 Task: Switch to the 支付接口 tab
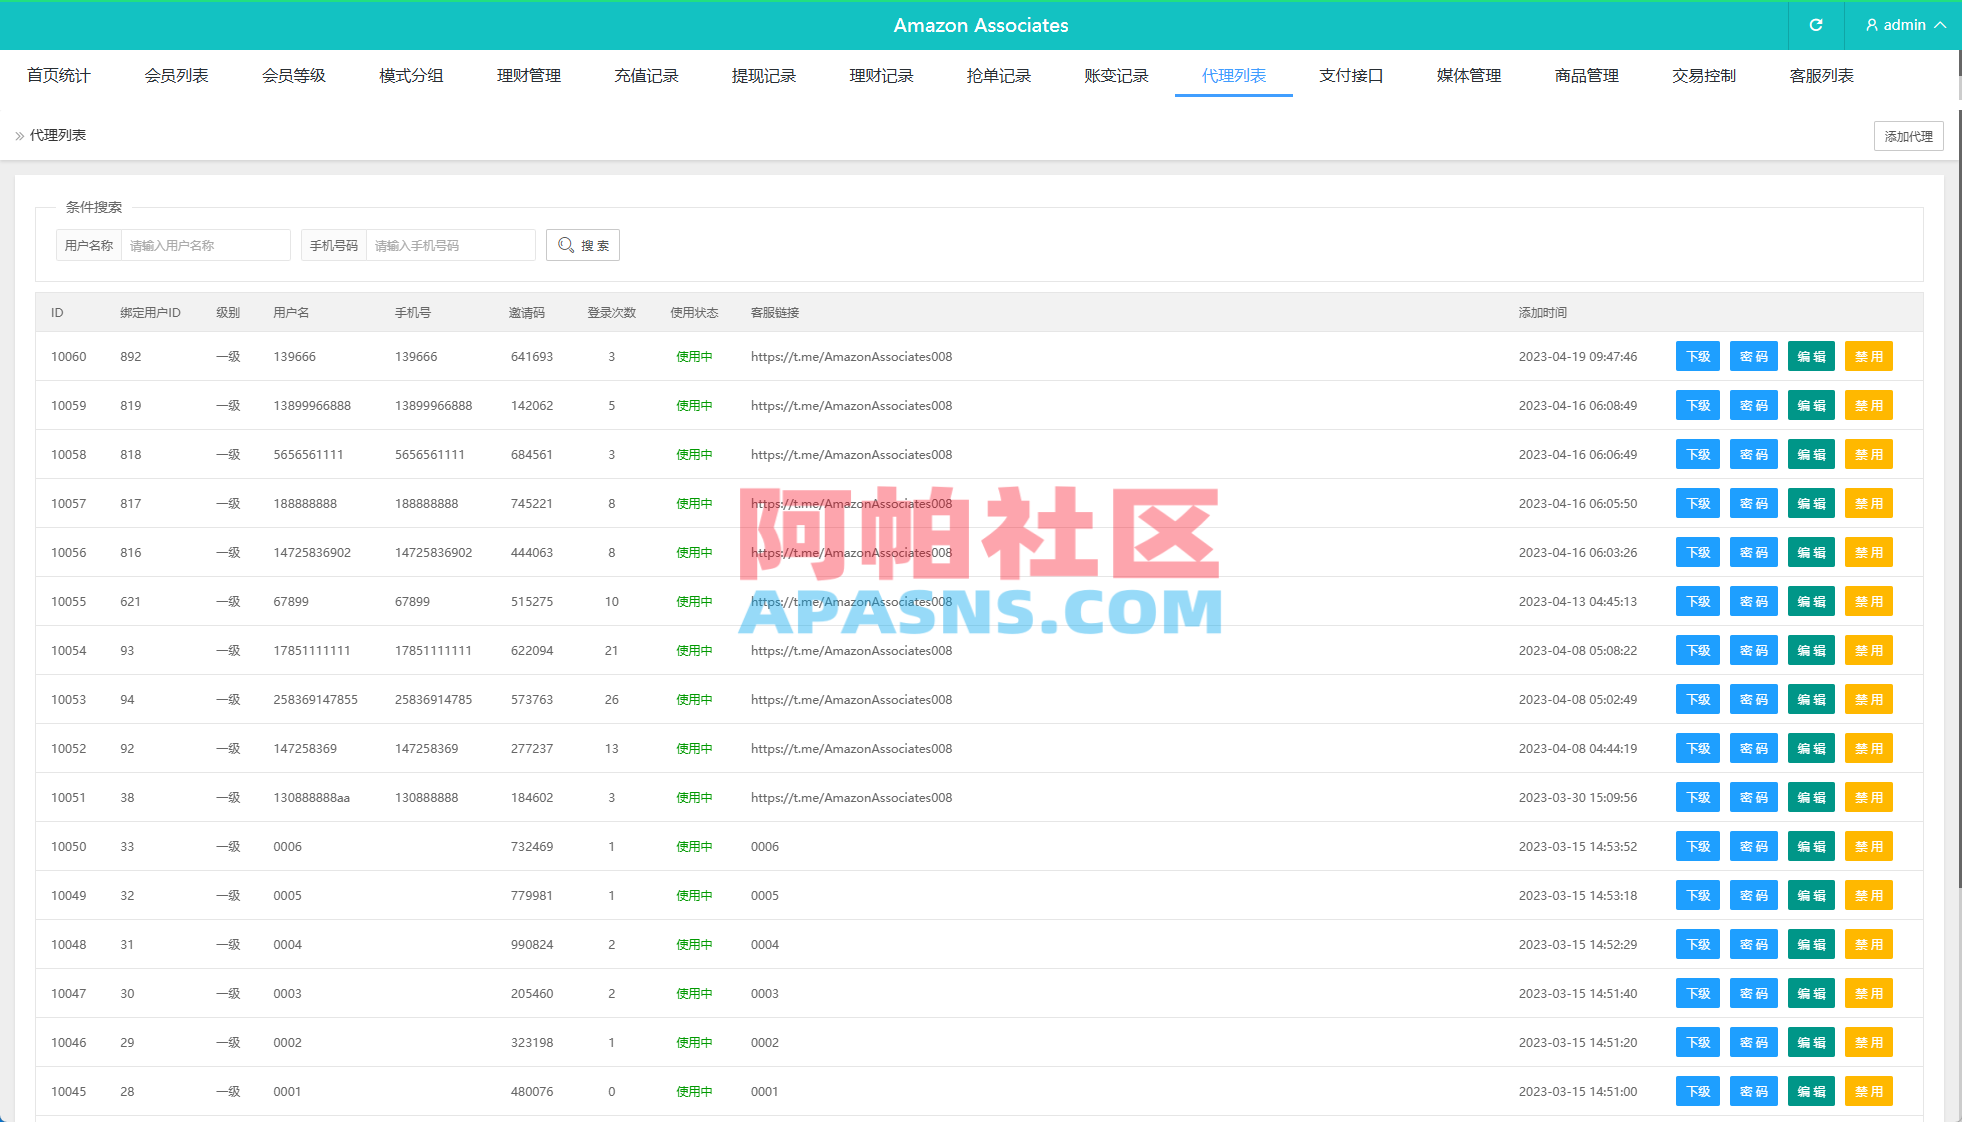pos(1350,75)
